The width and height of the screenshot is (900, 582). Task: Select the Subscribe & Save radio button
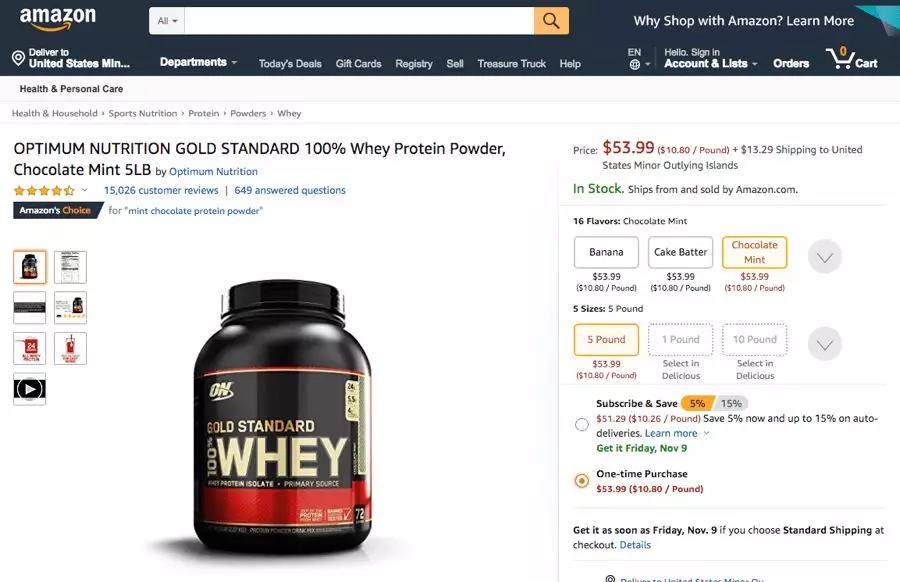coord(581,424)
